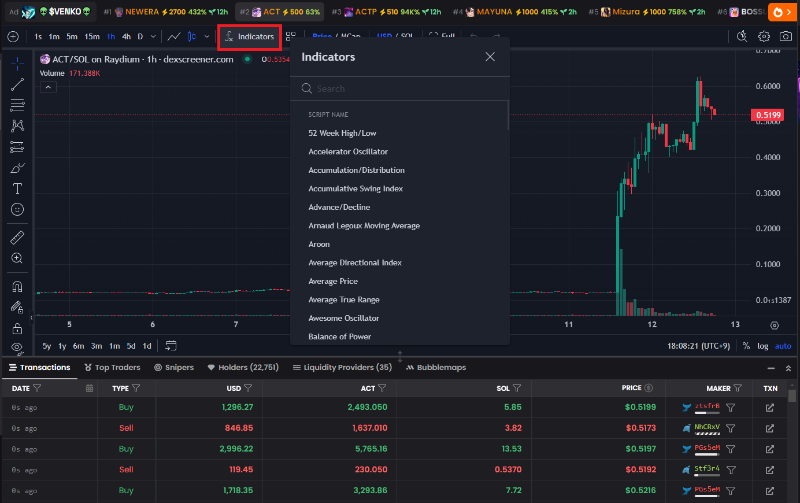Switch to line chart style icon

click(x=174, y=37)
